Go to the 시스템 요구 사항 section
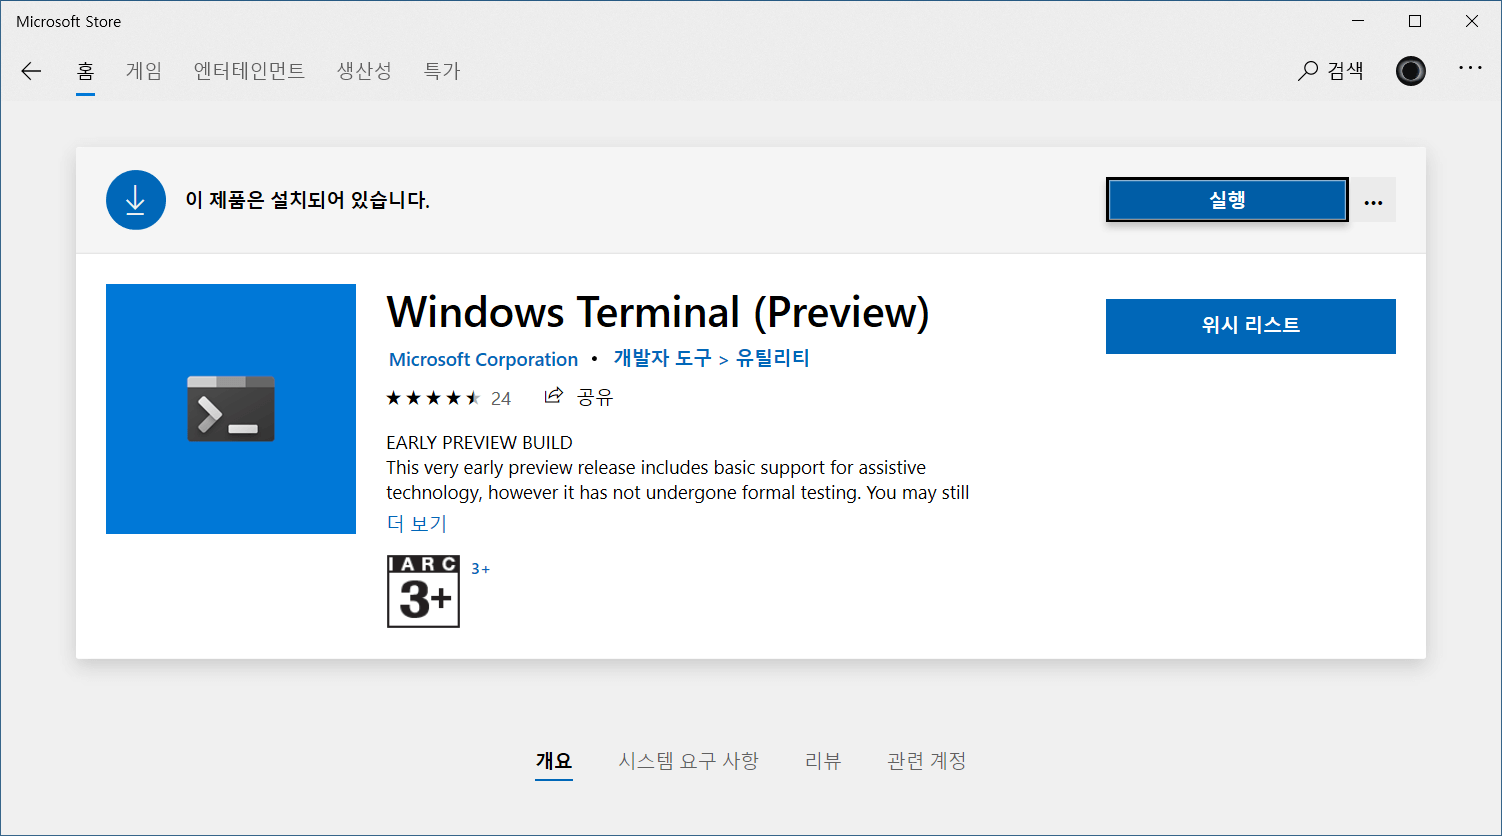Image resolution: width=1502 pixels, height=836 pixels. coord(688,761)
